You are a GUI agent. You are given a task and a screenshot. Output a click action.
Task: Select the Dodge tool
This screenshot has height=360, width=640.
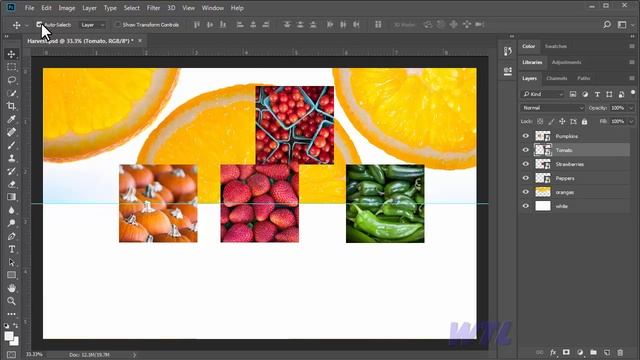click(x=11, y=223)
